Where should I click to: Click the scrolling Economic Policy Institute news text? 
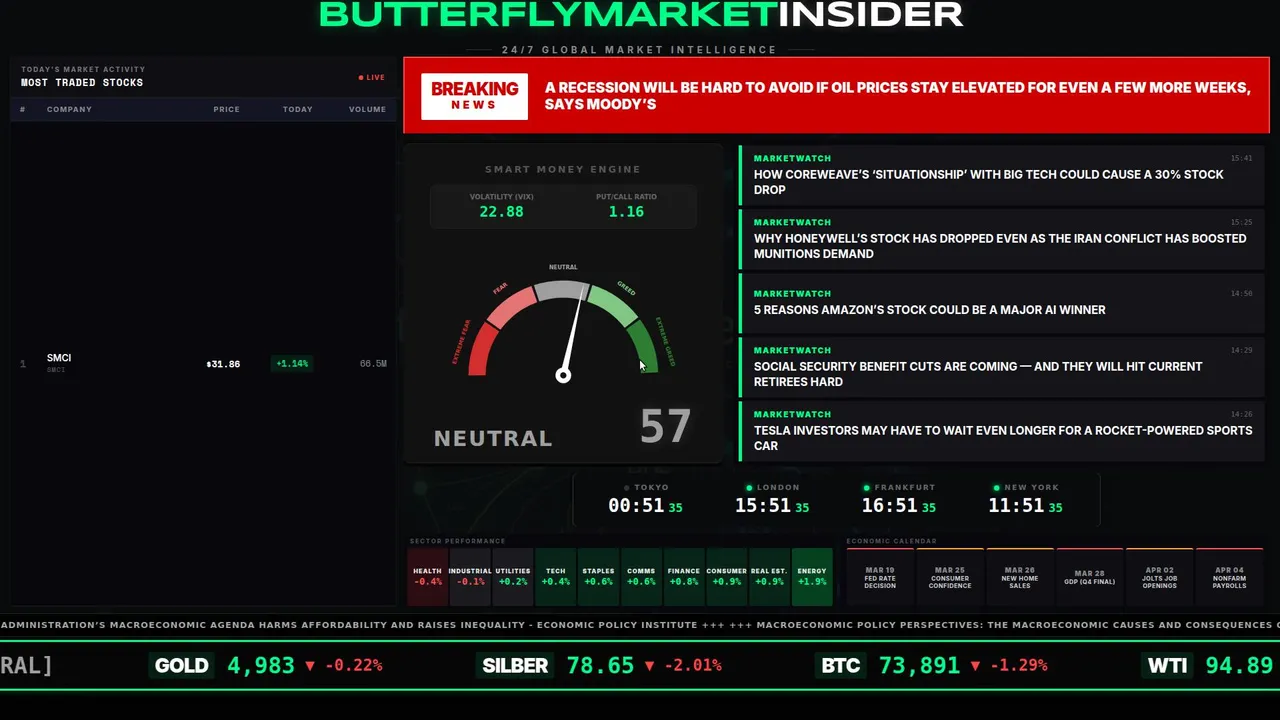349,625
